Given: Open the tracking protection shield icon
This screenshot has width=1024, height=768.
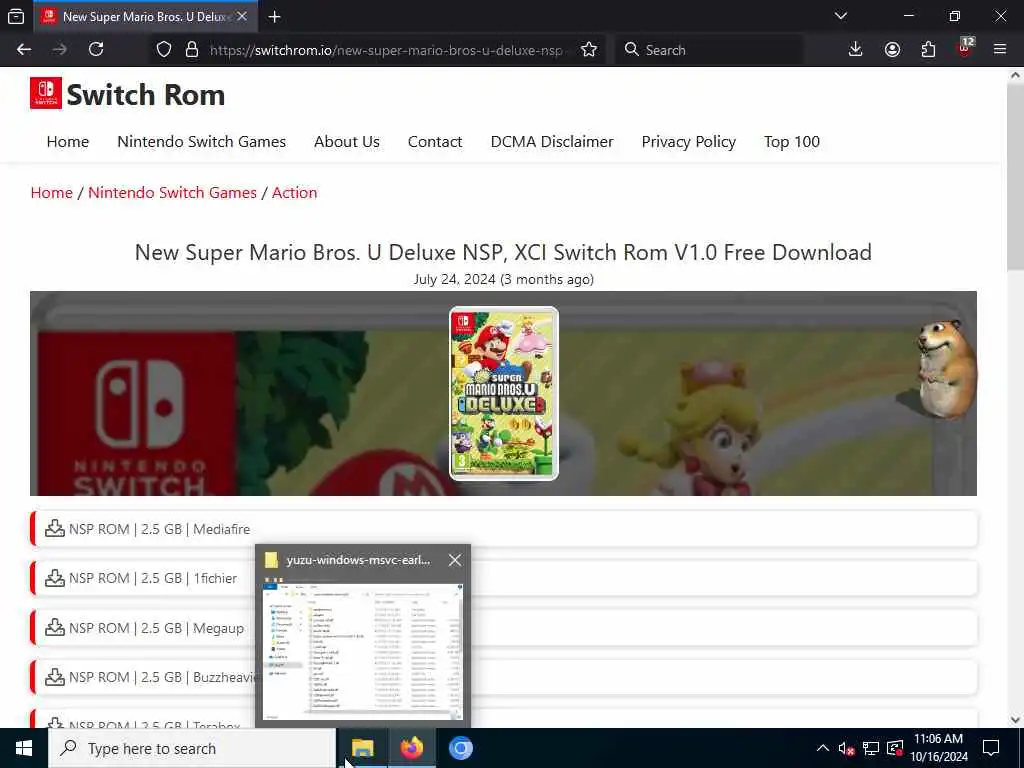Looking at the screenshot, I should click(x=164, y=50).
